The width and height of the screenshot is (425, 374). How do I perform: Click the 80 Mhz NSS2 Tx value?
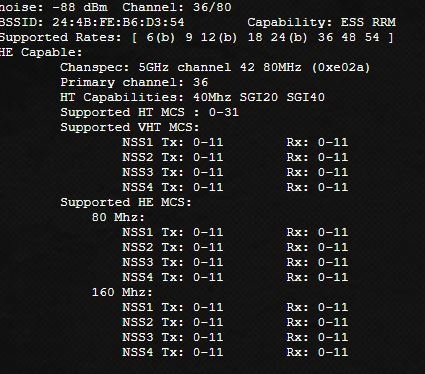pyautogui.click(x=208, y=247)
